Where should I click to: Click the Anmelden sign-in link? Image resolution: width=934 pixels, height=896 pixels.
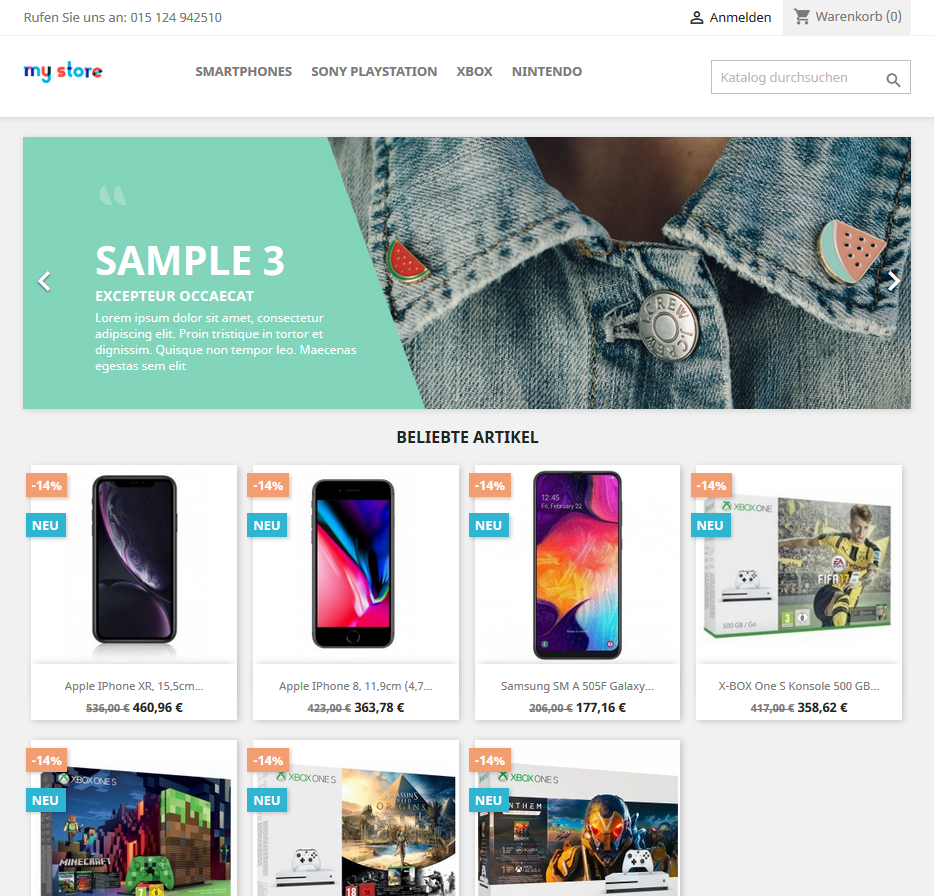point(740,18)
